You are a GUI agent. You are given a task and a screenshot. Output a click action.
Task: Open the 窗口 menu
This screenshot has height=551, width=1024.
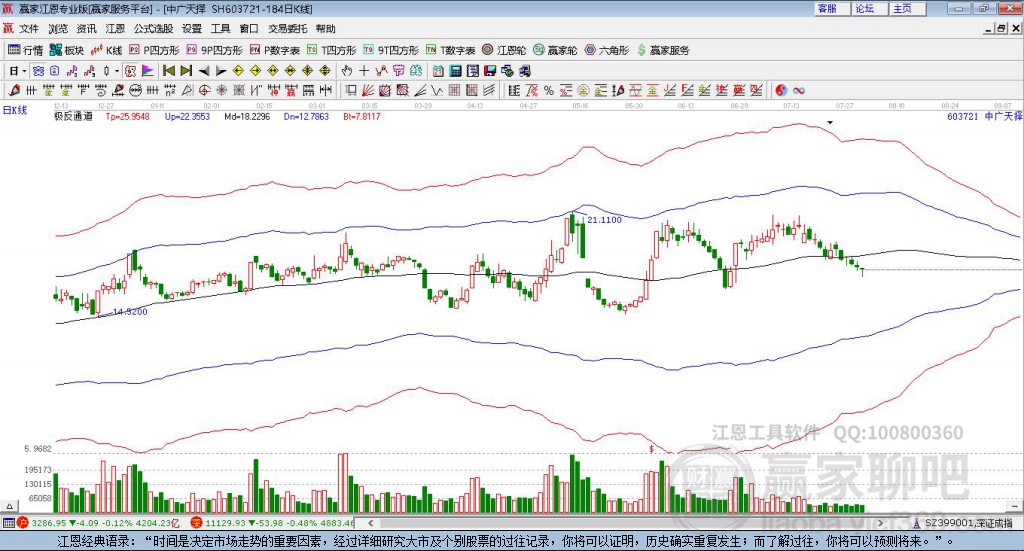(x=249, y=29)
